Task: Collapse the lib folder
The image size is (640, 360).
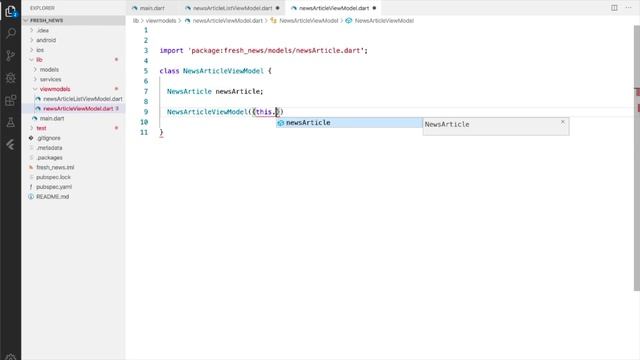Action: pyautogui.click(x=73, y=60)
